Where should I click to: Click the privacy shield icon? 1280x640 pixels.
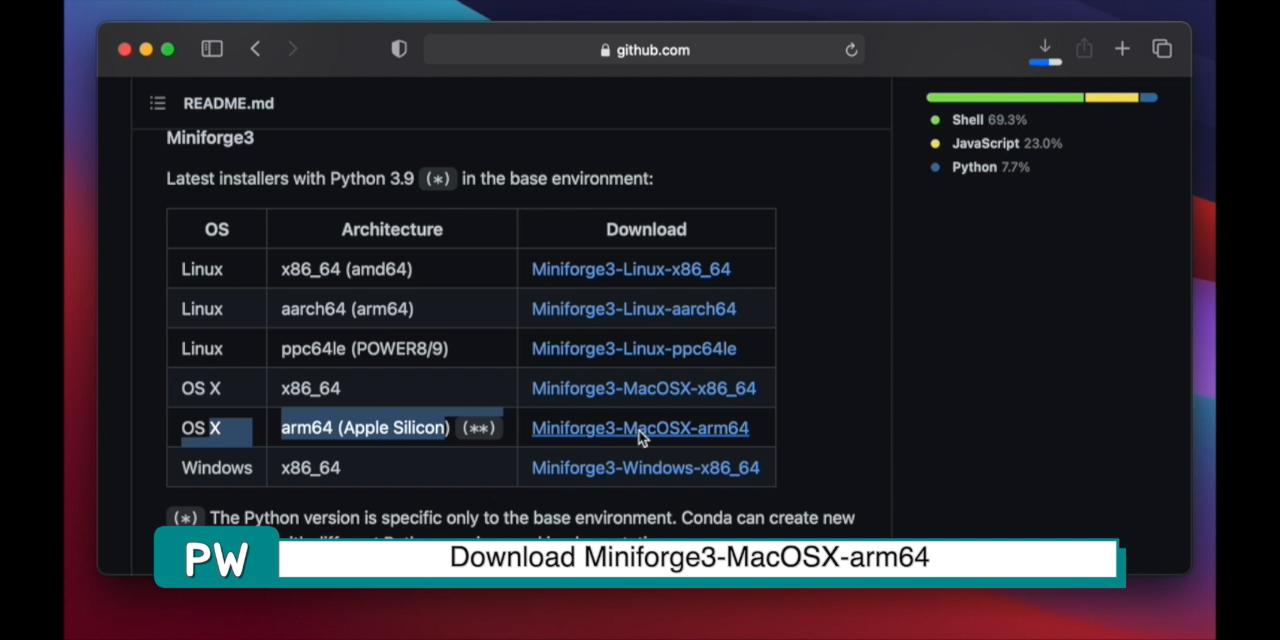coord(399,49)
